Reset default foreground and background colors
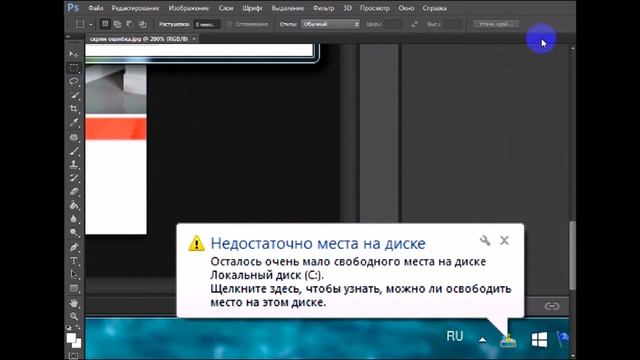This screenshot has height=360, width=640. click(69, 327)
